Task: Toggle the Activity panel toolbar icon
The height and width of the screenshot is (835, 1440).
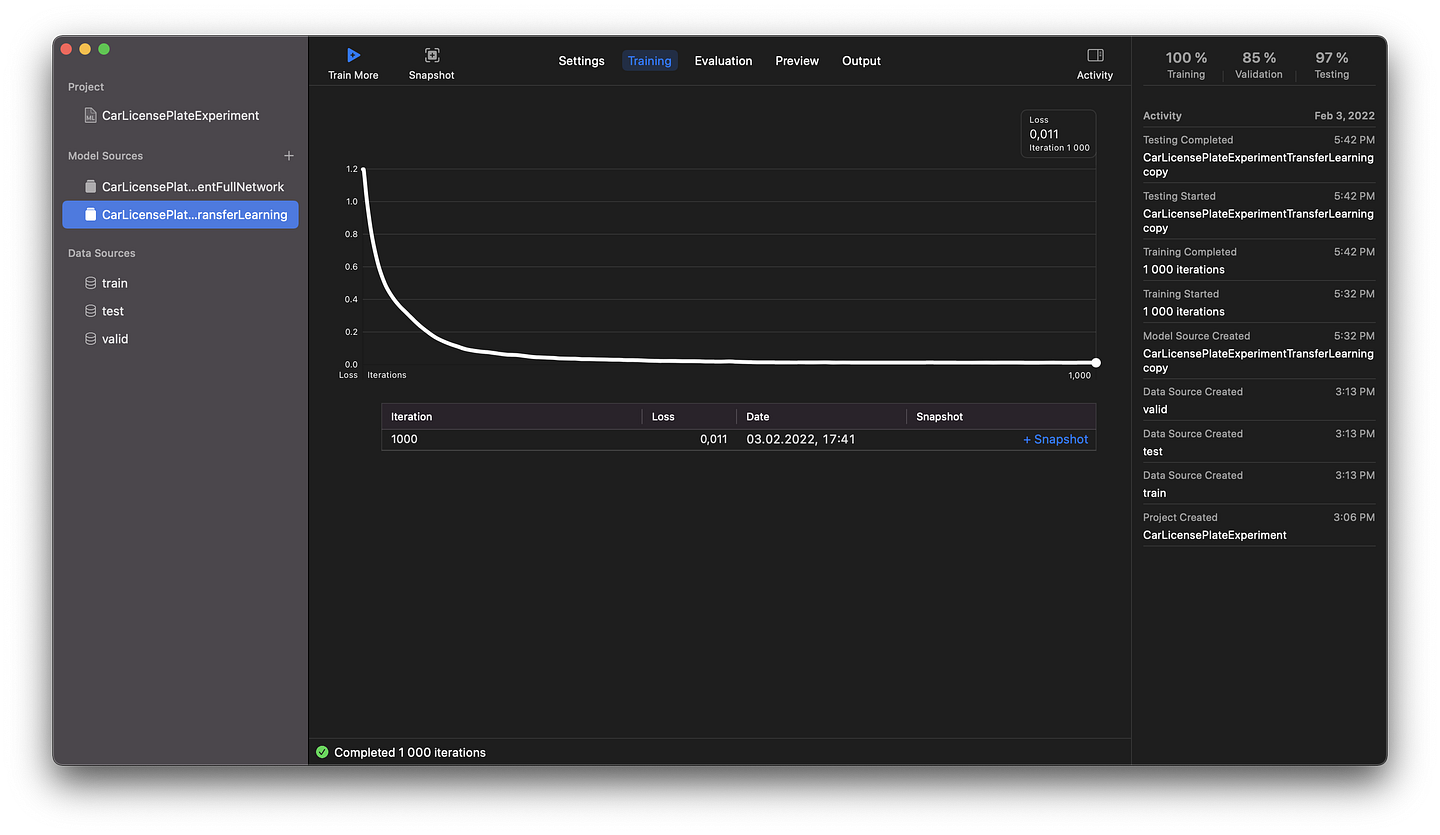Action: [x=1095, y=55]
